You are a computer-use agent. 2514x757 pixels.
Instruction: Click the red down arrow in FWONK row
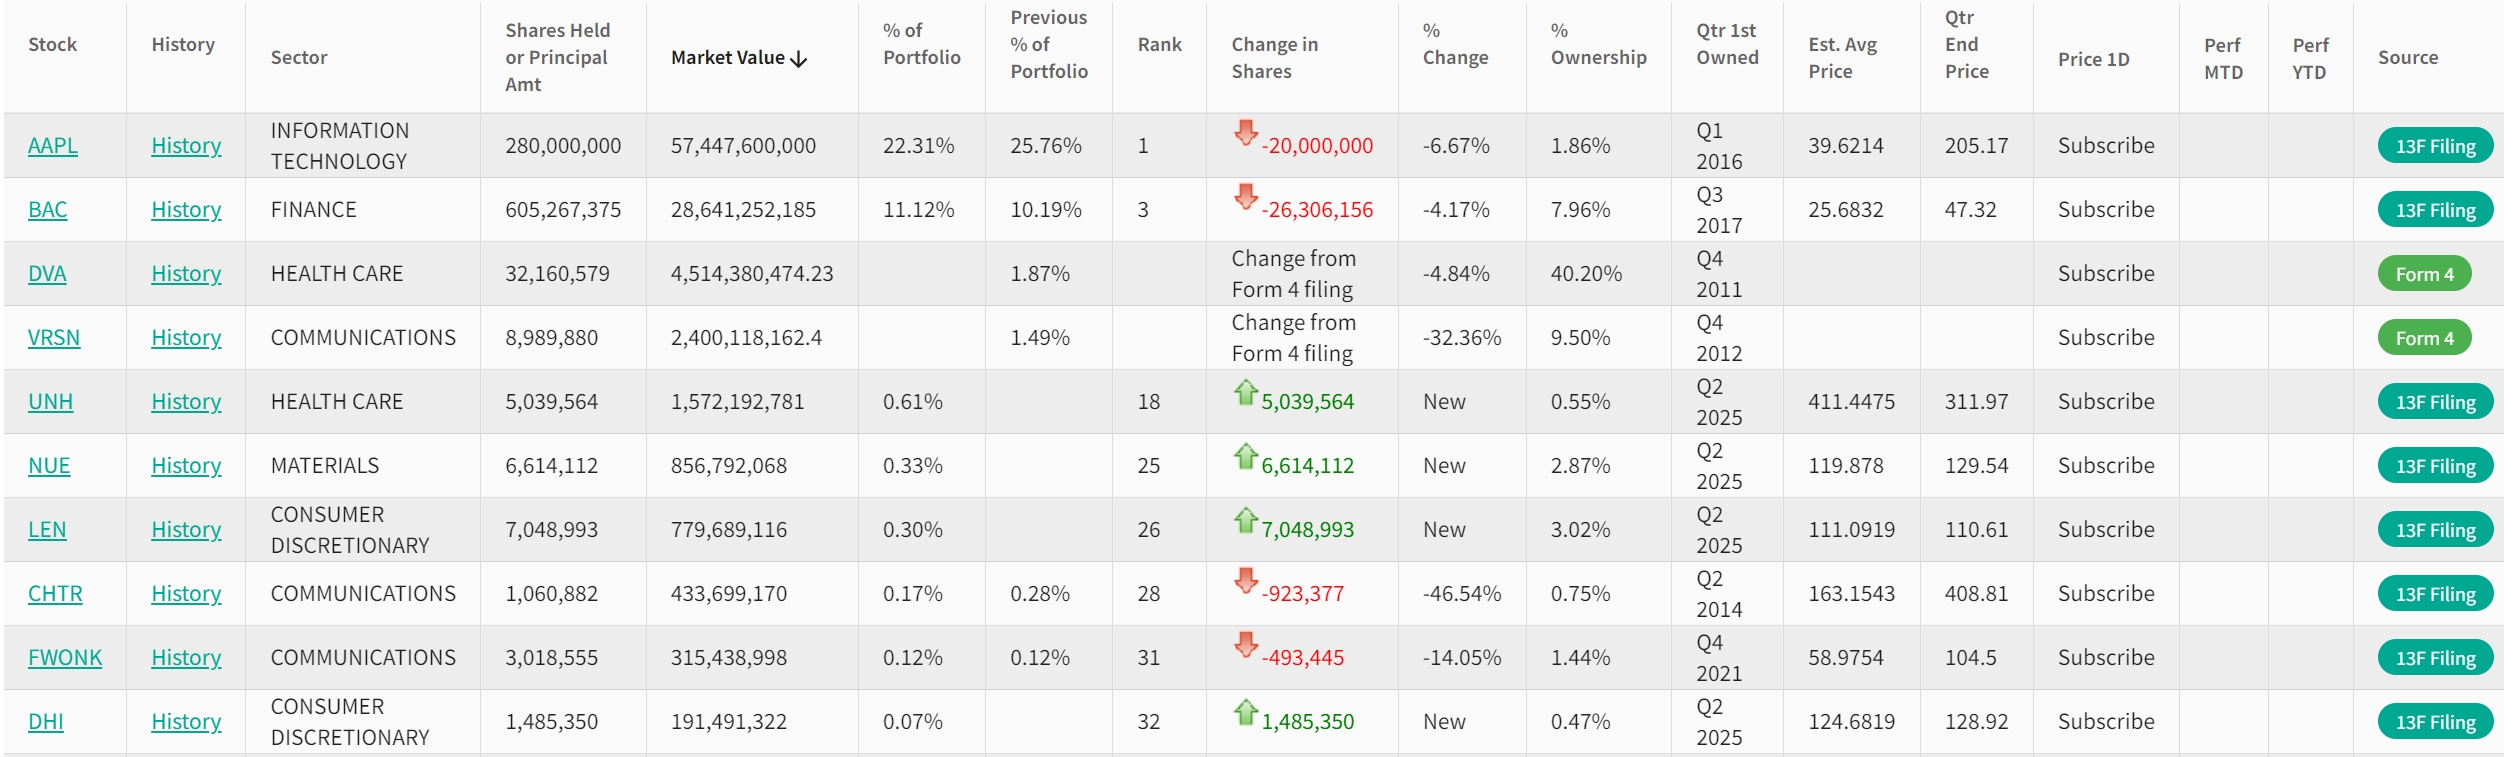[1245, 645]
